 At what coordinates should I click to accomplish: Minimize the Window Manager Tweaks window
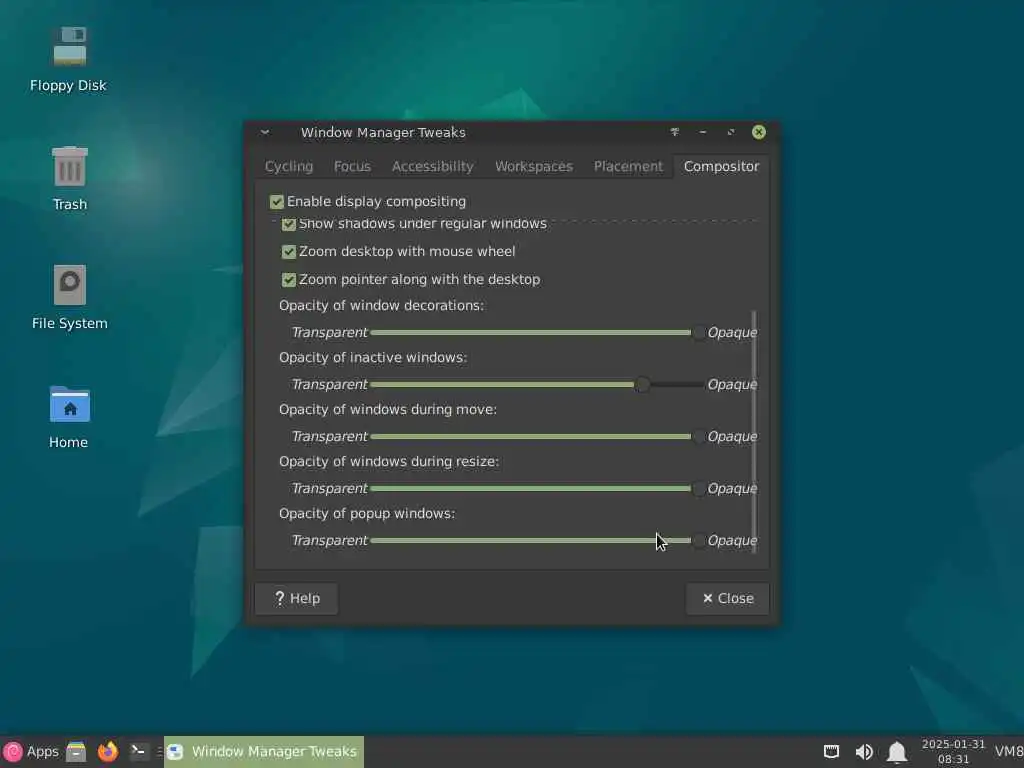click(x=703, y=132)
